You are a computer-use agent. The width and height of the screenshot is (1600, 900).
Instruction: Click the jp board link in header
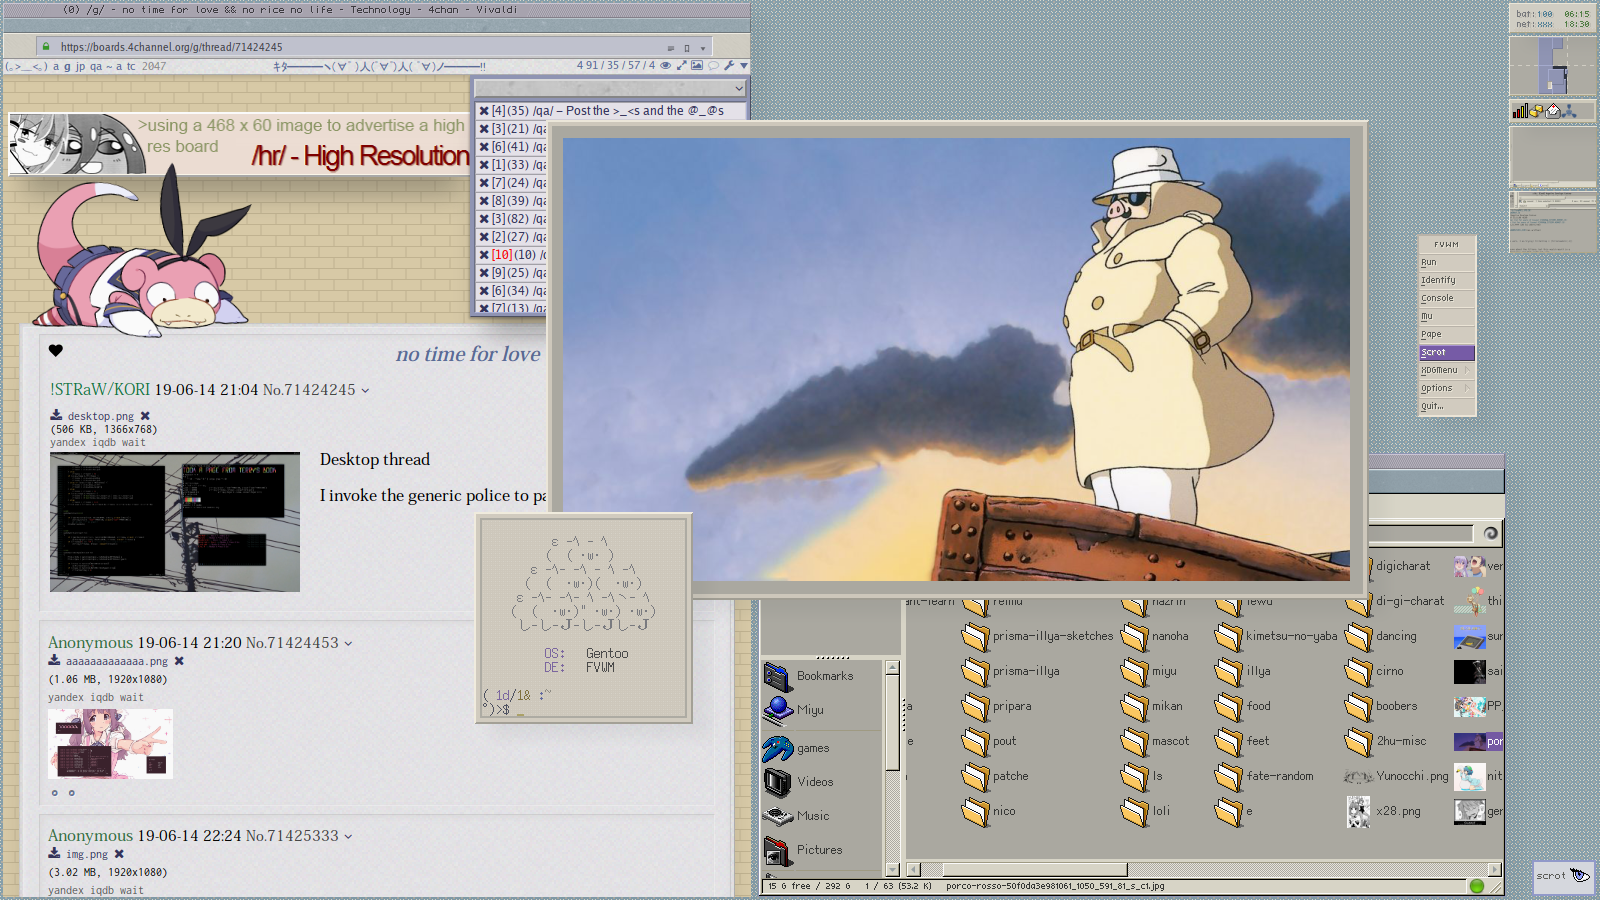coord(80,66)
